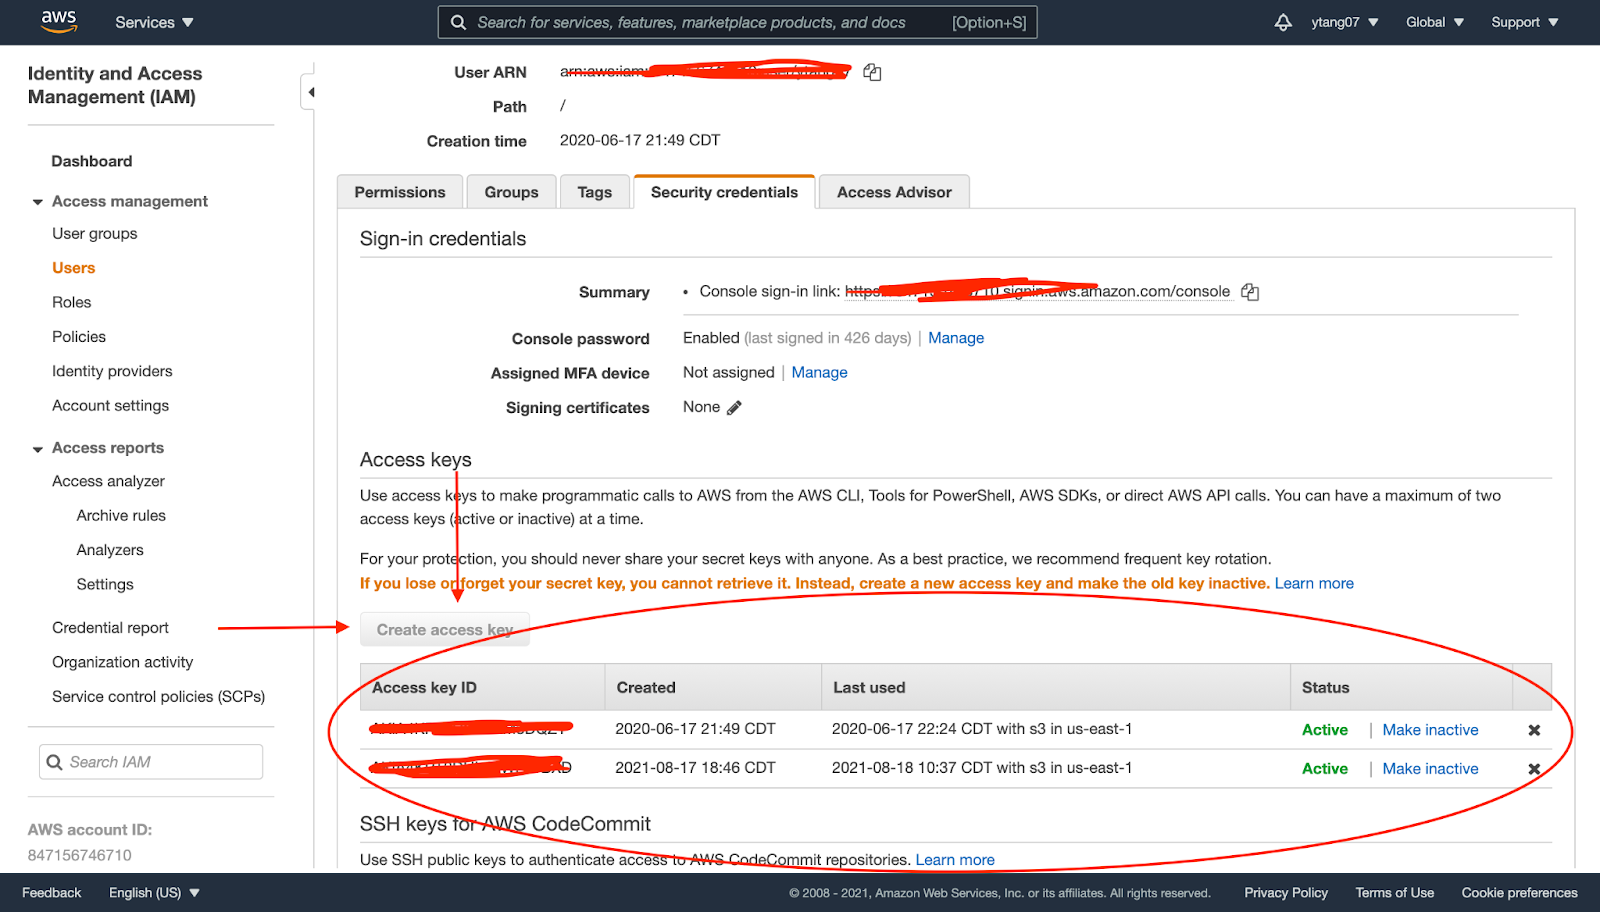Image resolution: width=1600 pixels, height=912 pixels.
Task: Switch to the Tags tab
Action: [594, 192]
